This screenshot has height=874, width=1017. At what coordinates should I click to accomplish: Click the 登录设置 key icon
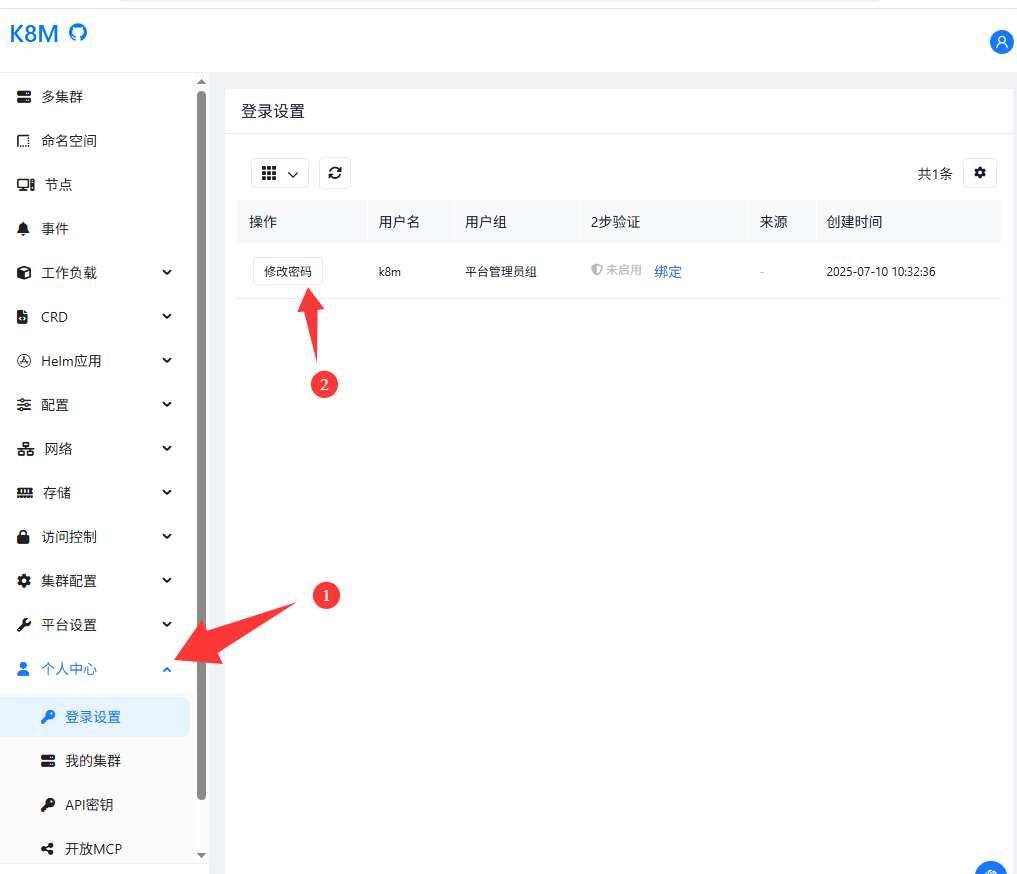48,717
